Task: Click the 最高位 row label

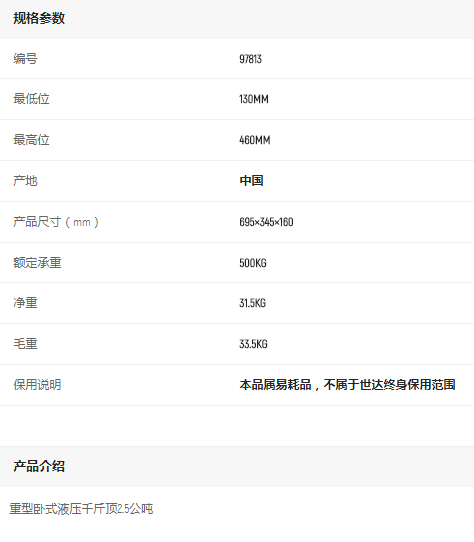Action: click(31, 140)
